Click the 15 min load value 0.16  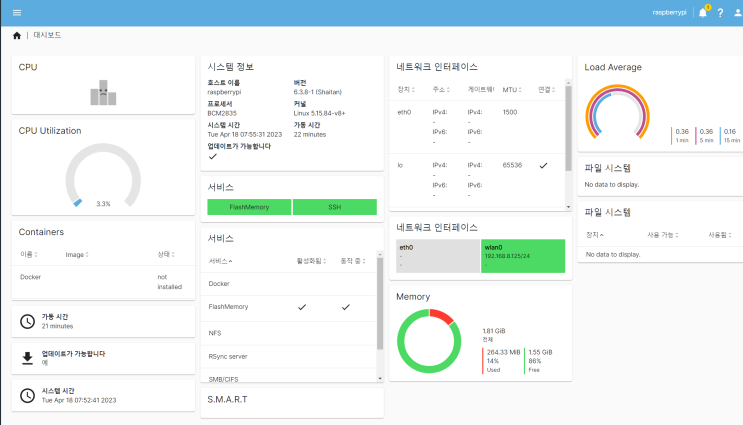coord(730,131)
